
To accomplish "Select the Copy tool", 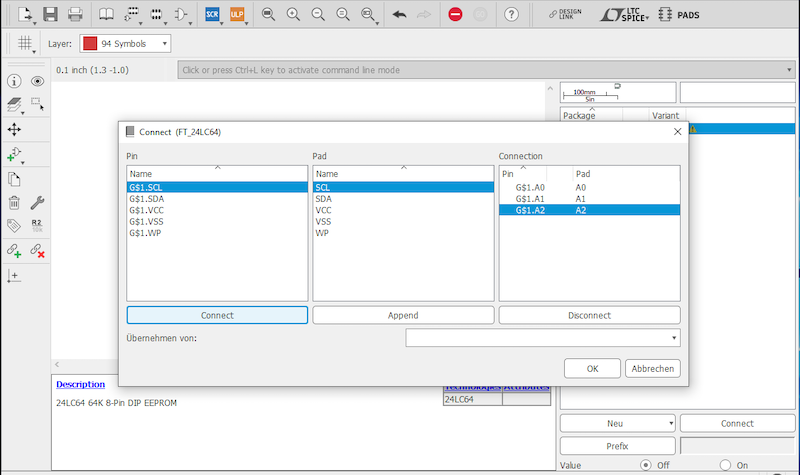I will (x=14, y=179).
